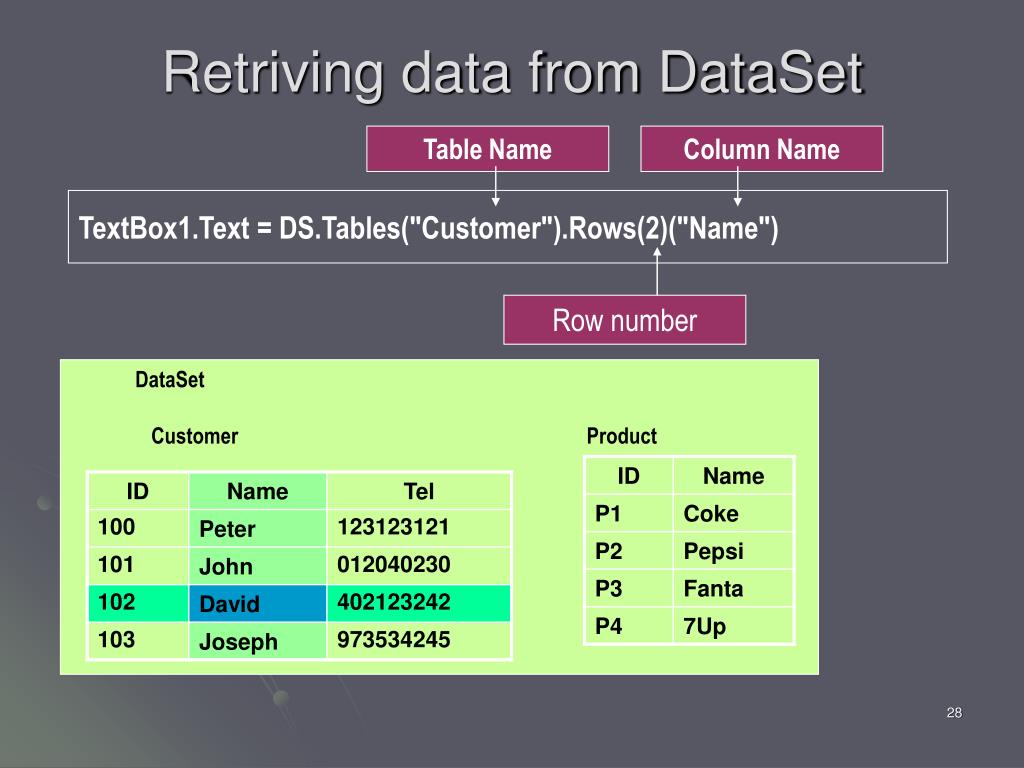
Task: Click Customer cell '103'
Action: 139,640
